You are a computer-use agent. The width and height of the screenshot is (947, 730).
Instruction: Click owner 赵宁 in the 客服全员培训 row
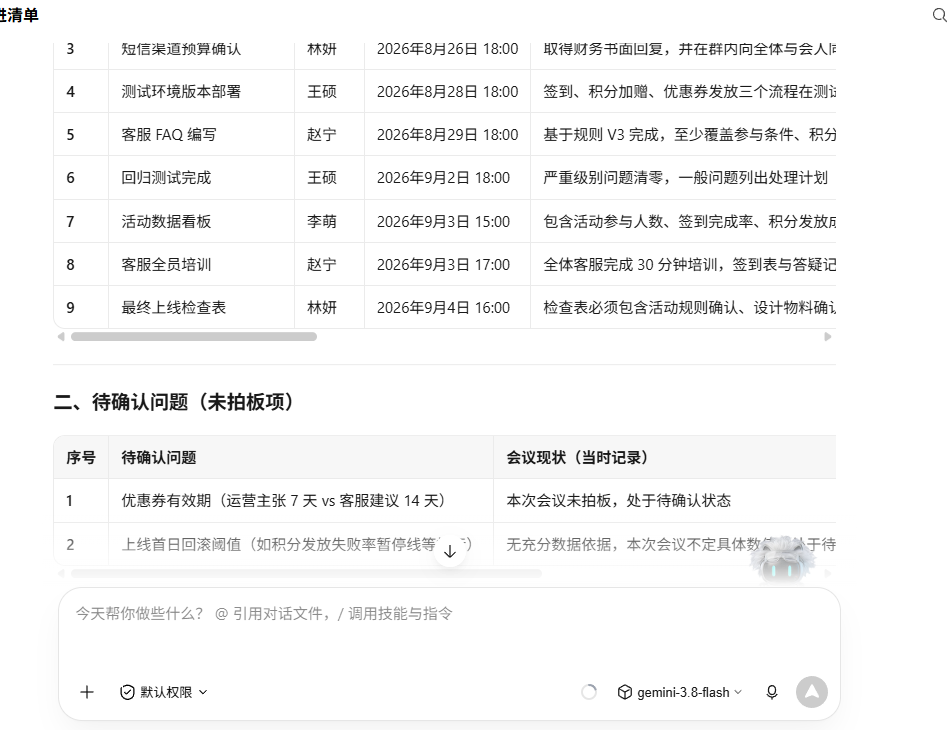[322, 264]
